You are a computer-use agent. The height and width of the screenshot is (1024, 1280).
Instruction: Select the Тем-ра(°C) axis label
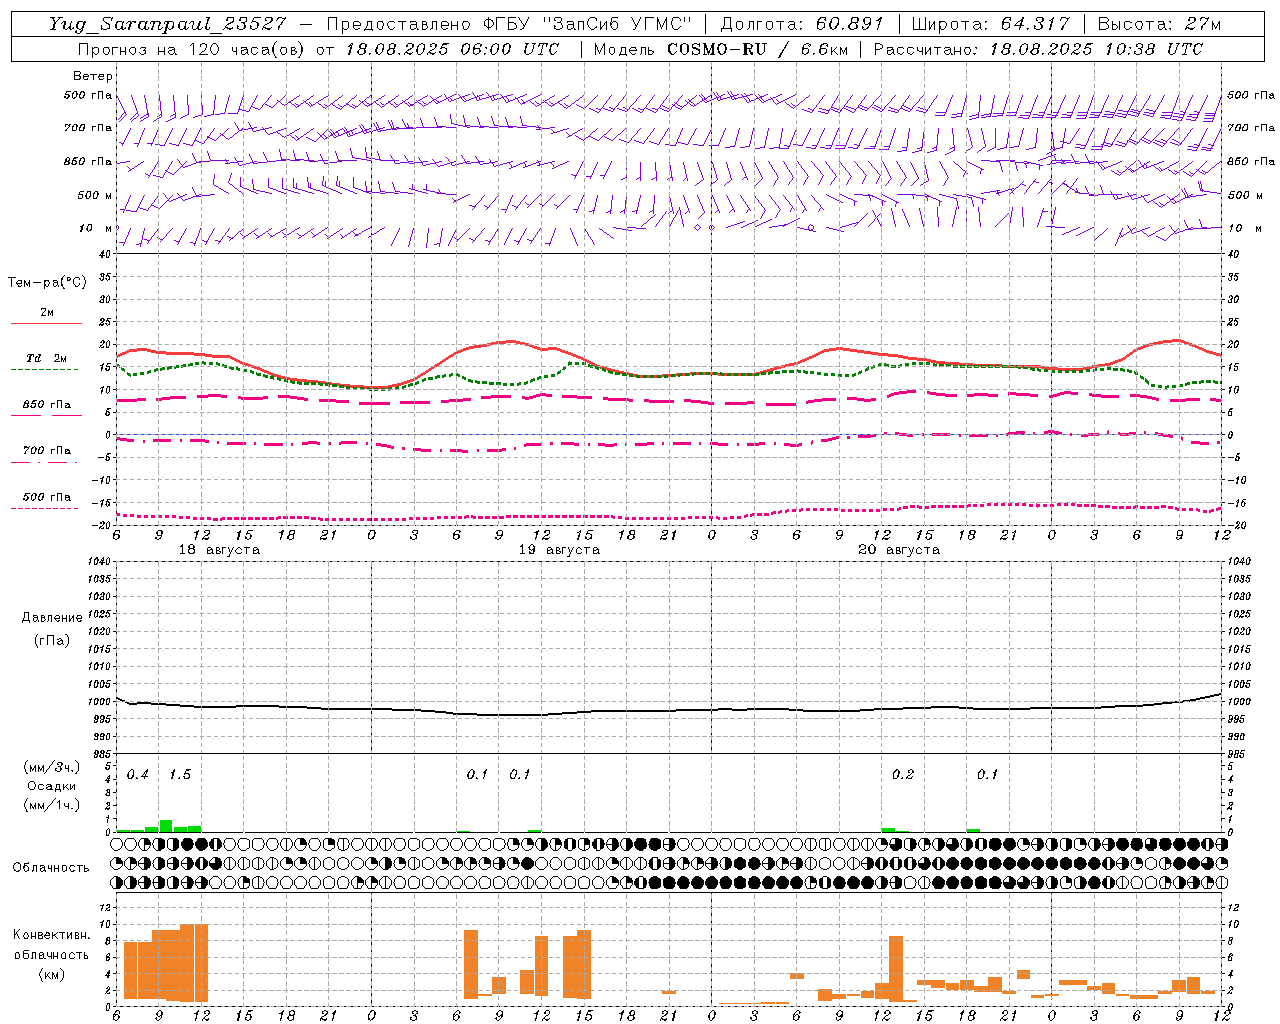click(x=47, y=283)
